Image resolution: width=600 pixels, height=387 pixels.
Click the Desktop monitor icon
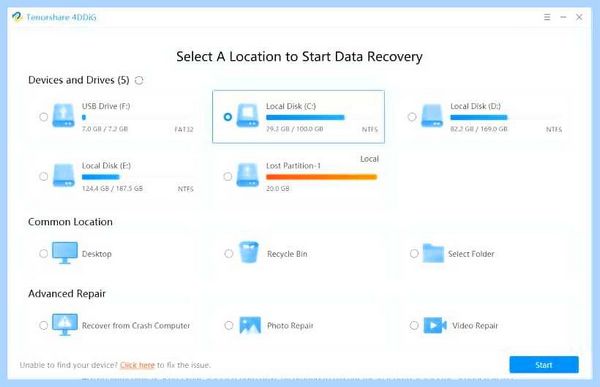(x=65, y=253)
